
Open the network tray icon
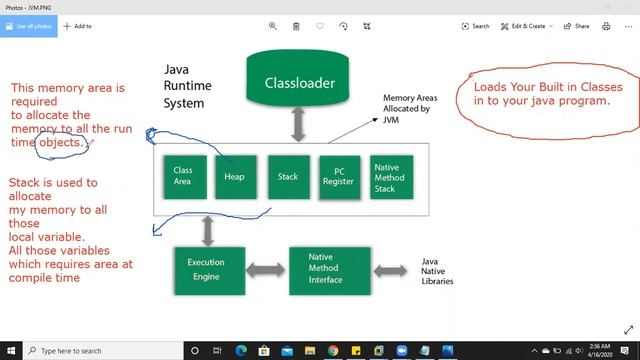pos(568,351)
